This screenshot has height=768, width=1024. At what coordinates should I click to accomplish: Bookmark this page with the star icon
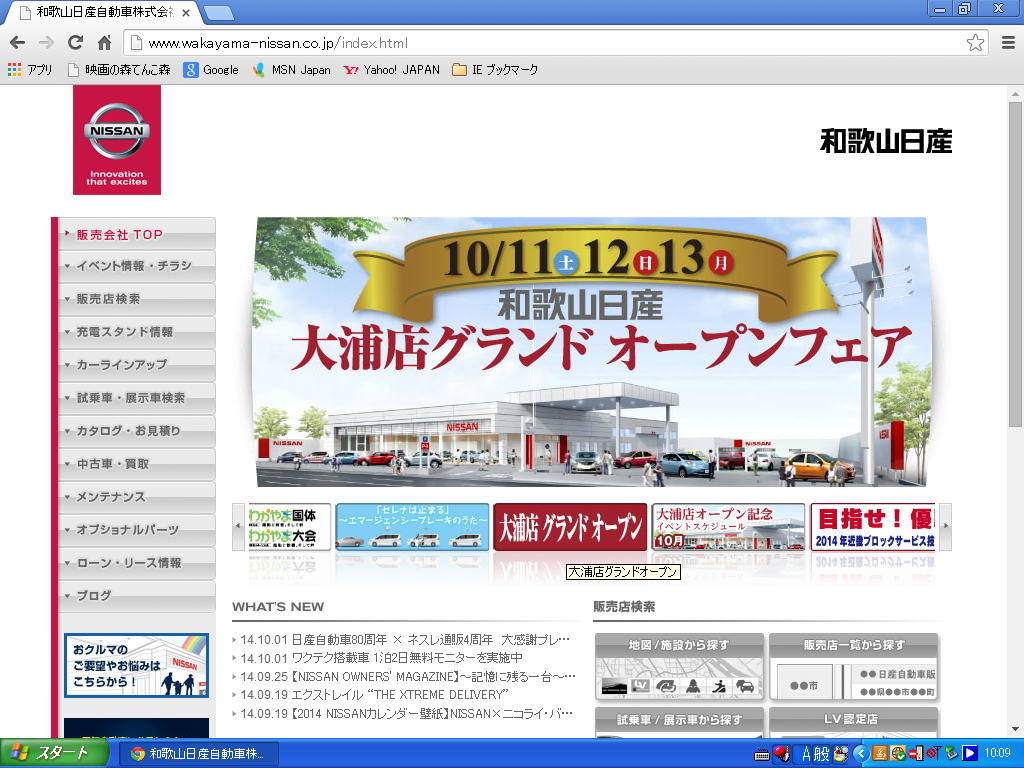(x=975, y=43)
